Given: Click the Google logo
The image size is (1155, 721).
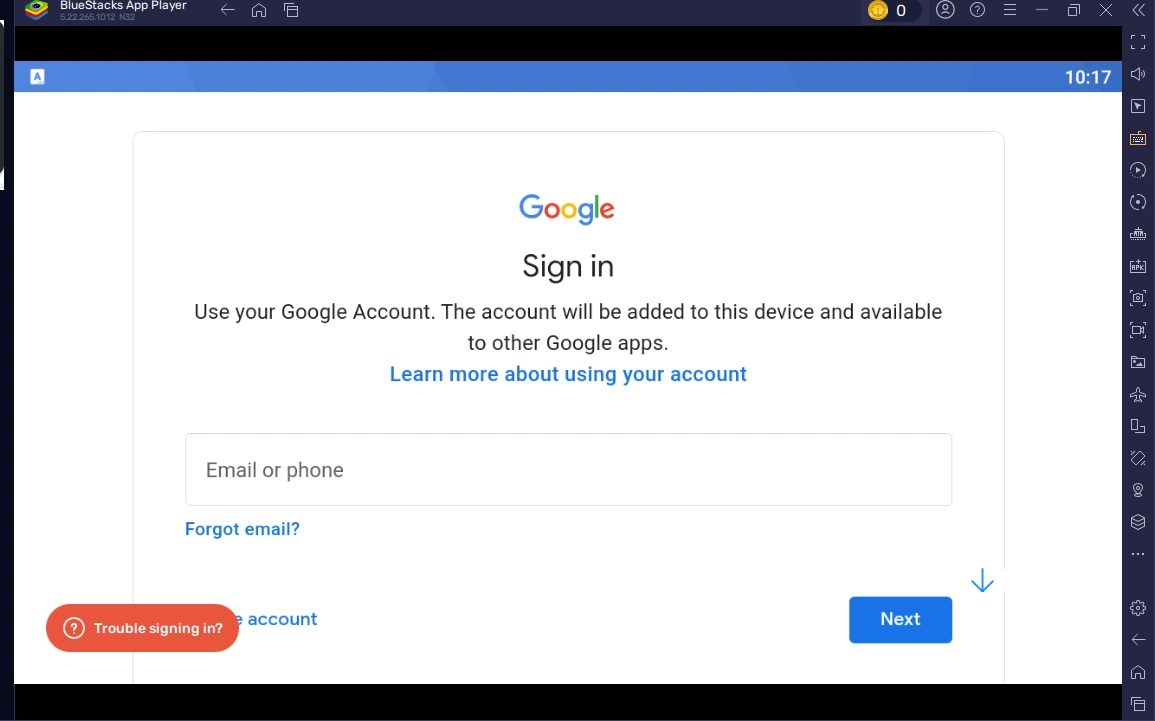Looking at the screenshot, I should tap(566, 209).
